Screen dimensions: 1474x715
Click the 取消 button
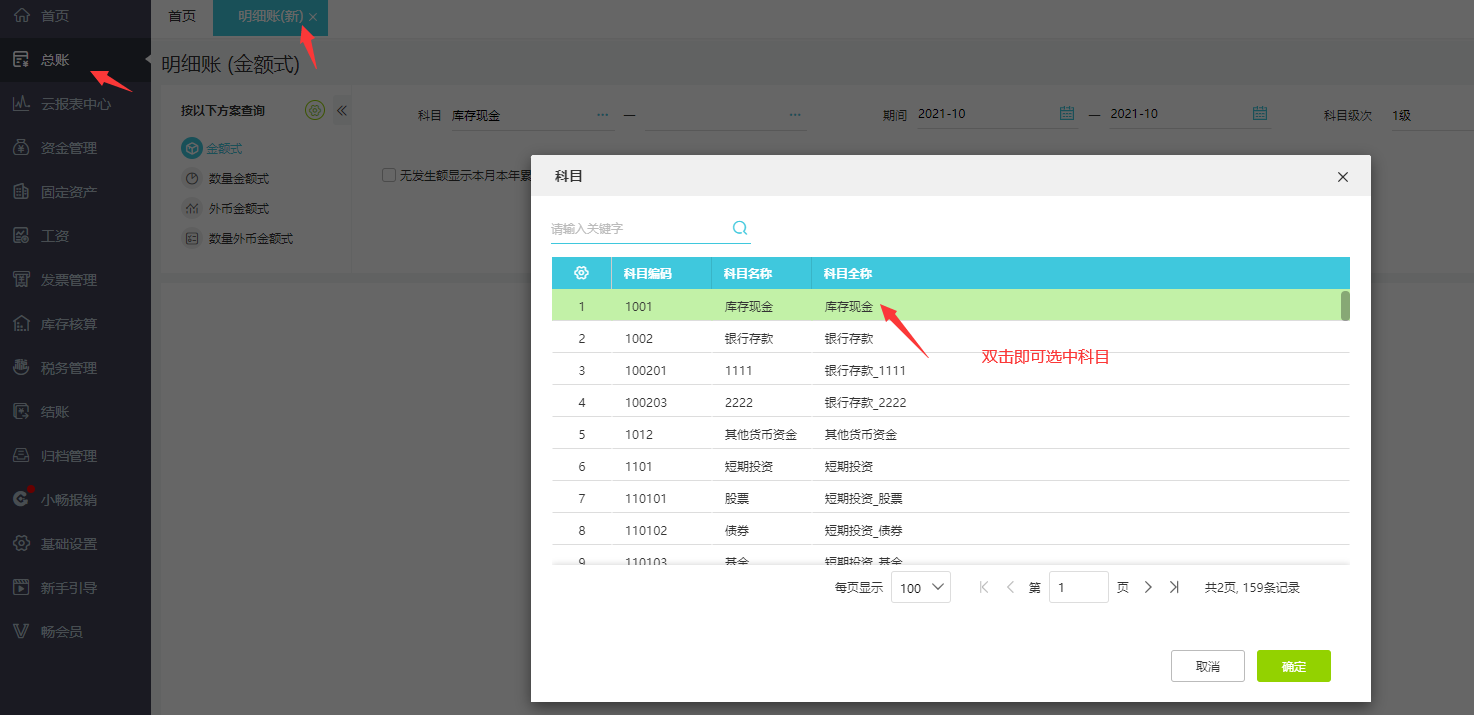[x=1207, y=666]
